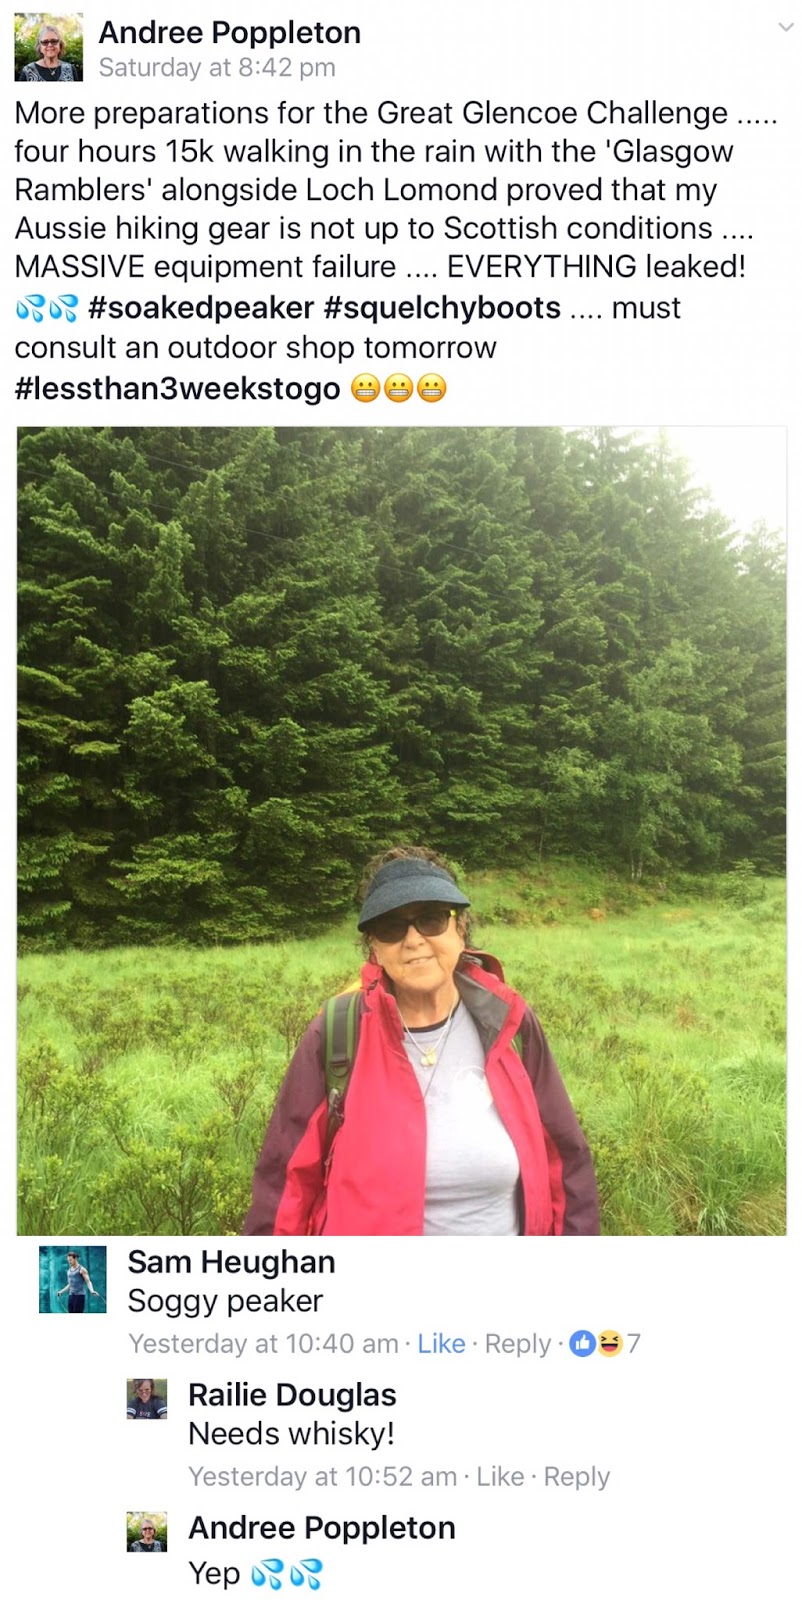Open the post options chevron menu

point(785,27)
